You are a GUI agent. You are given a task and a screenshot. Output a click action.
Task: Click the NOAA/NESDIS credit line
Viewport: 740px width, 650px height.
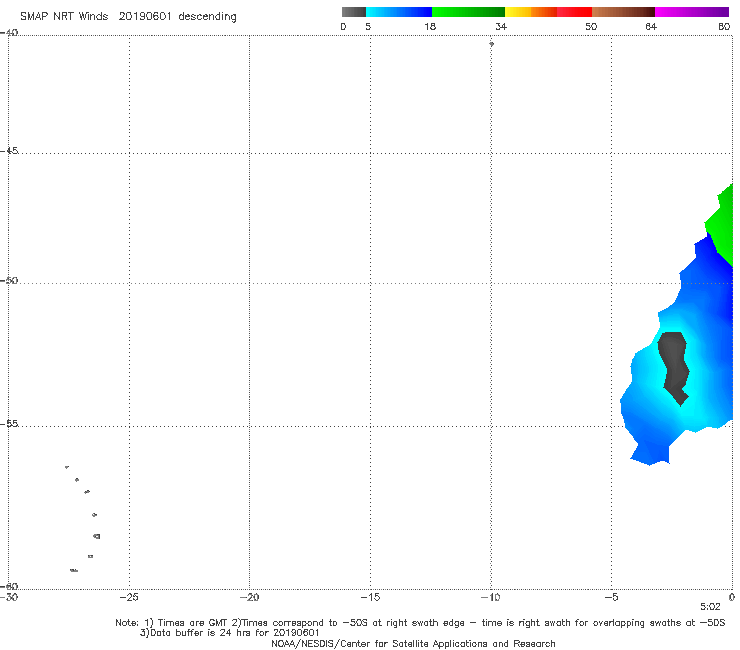tap(413, 644)
